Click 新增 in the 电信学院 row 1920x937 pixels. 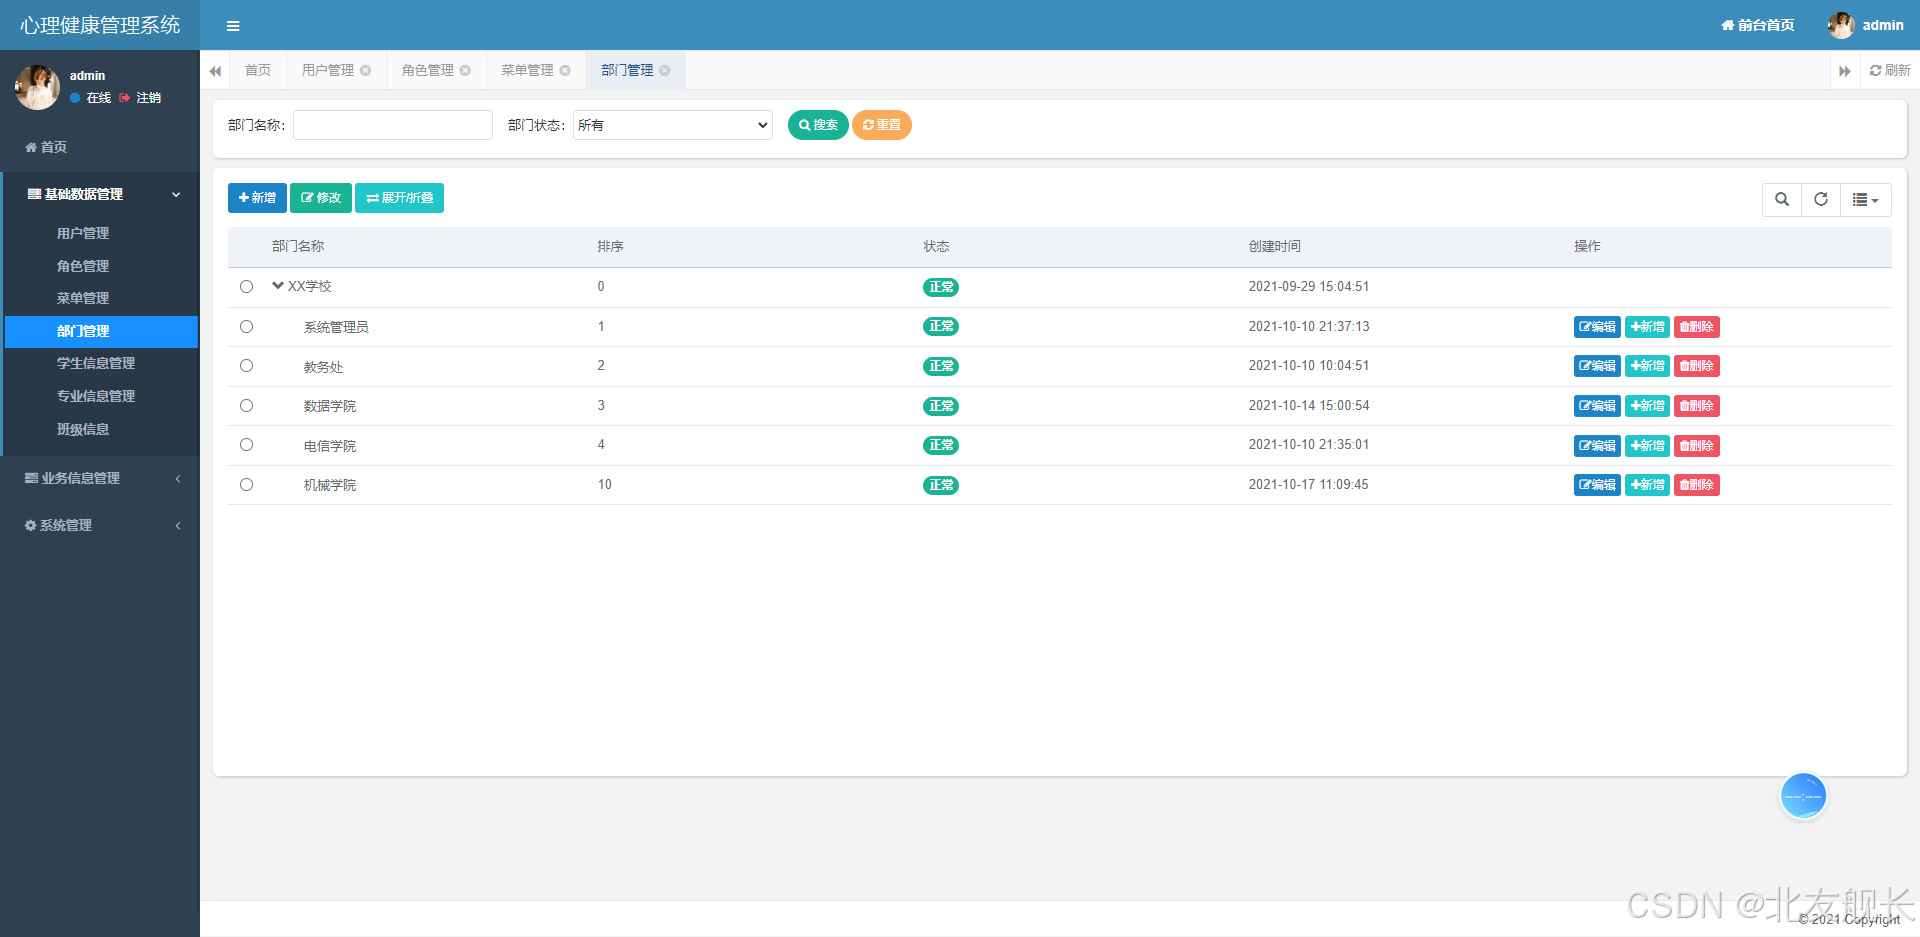pos(1647,446)
